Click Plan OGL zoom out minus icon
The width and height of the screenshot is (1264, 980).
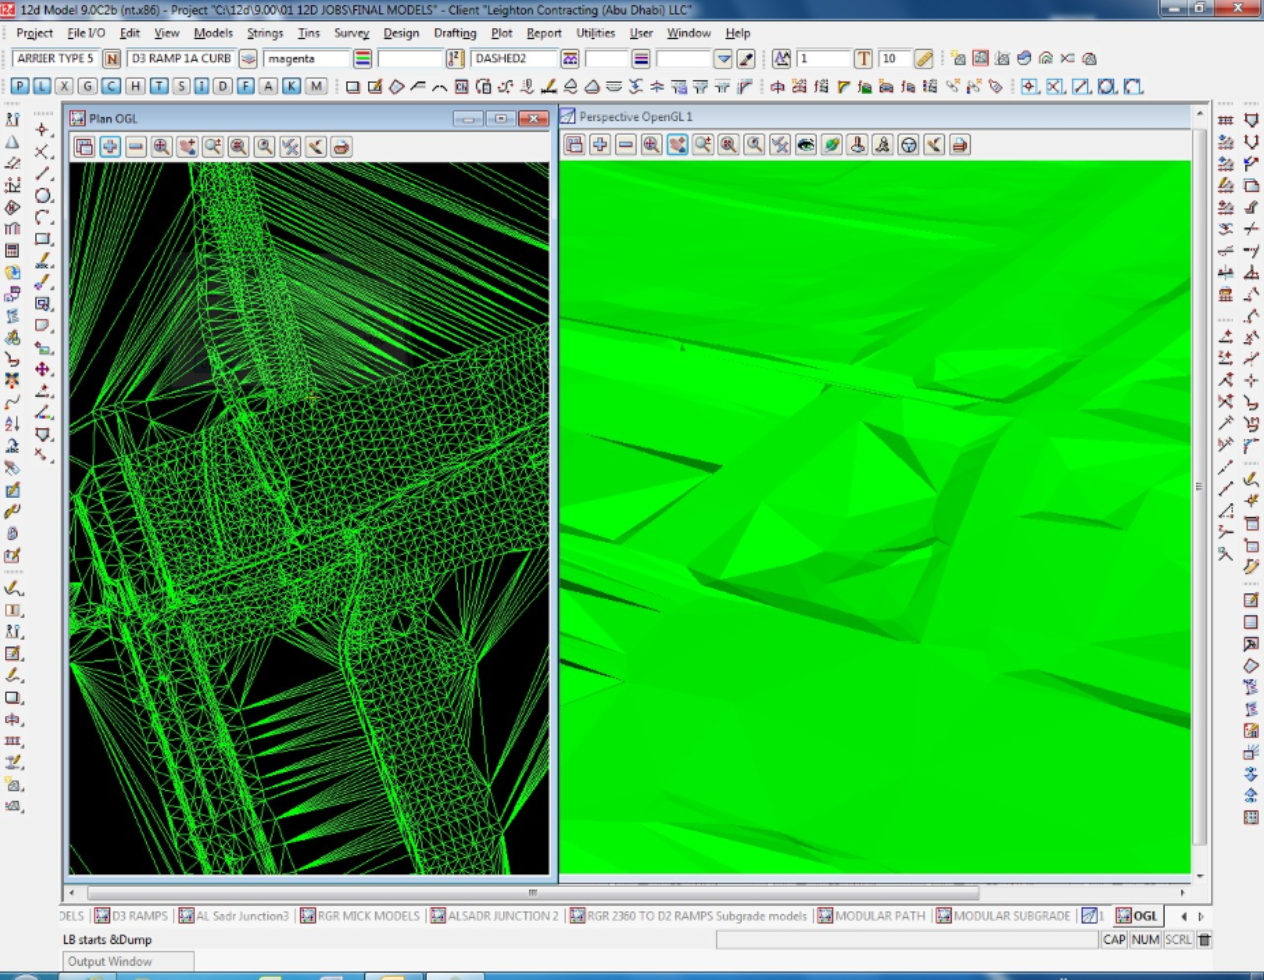click(136, 147)
